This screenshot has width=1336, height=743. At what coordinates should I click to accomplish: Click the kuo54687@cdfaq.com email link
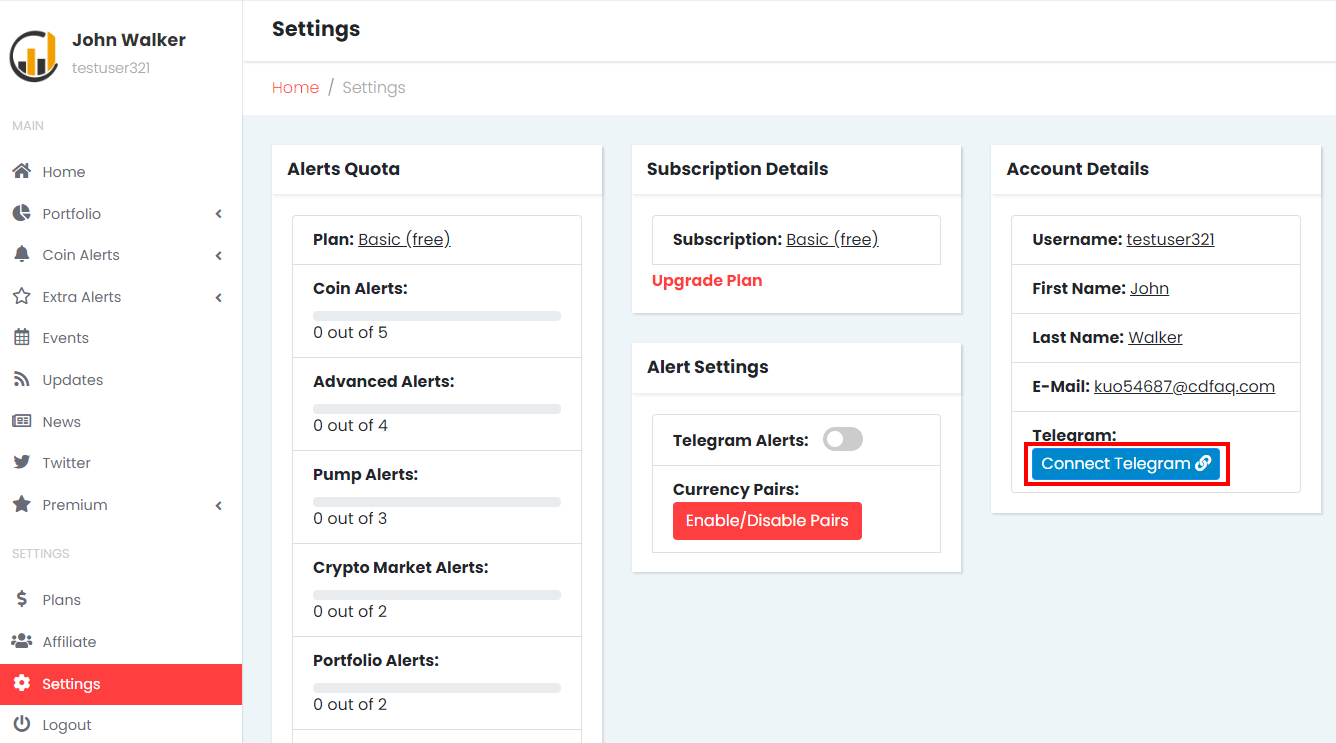point(1184,386)
